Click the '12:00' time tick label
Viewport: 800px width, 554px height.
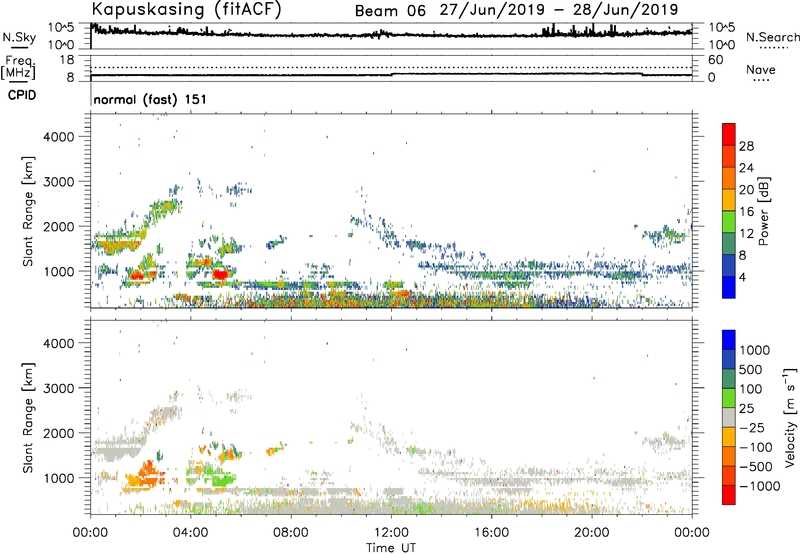[391, 533]
